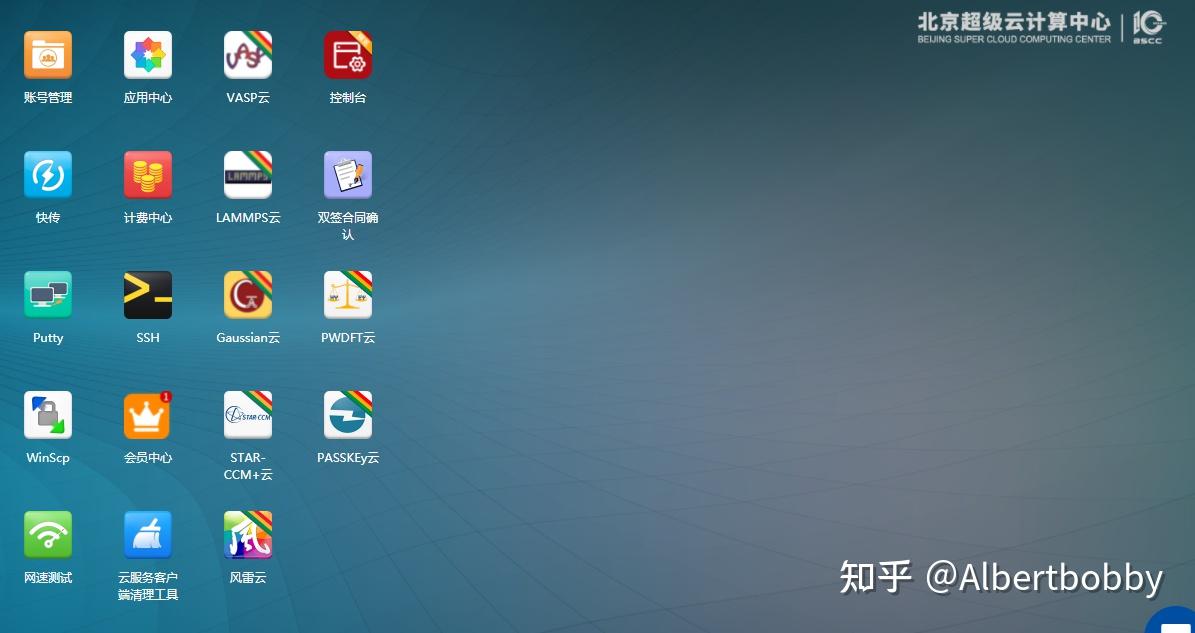Run the 网速测试 speed test

tap(47, 534)
